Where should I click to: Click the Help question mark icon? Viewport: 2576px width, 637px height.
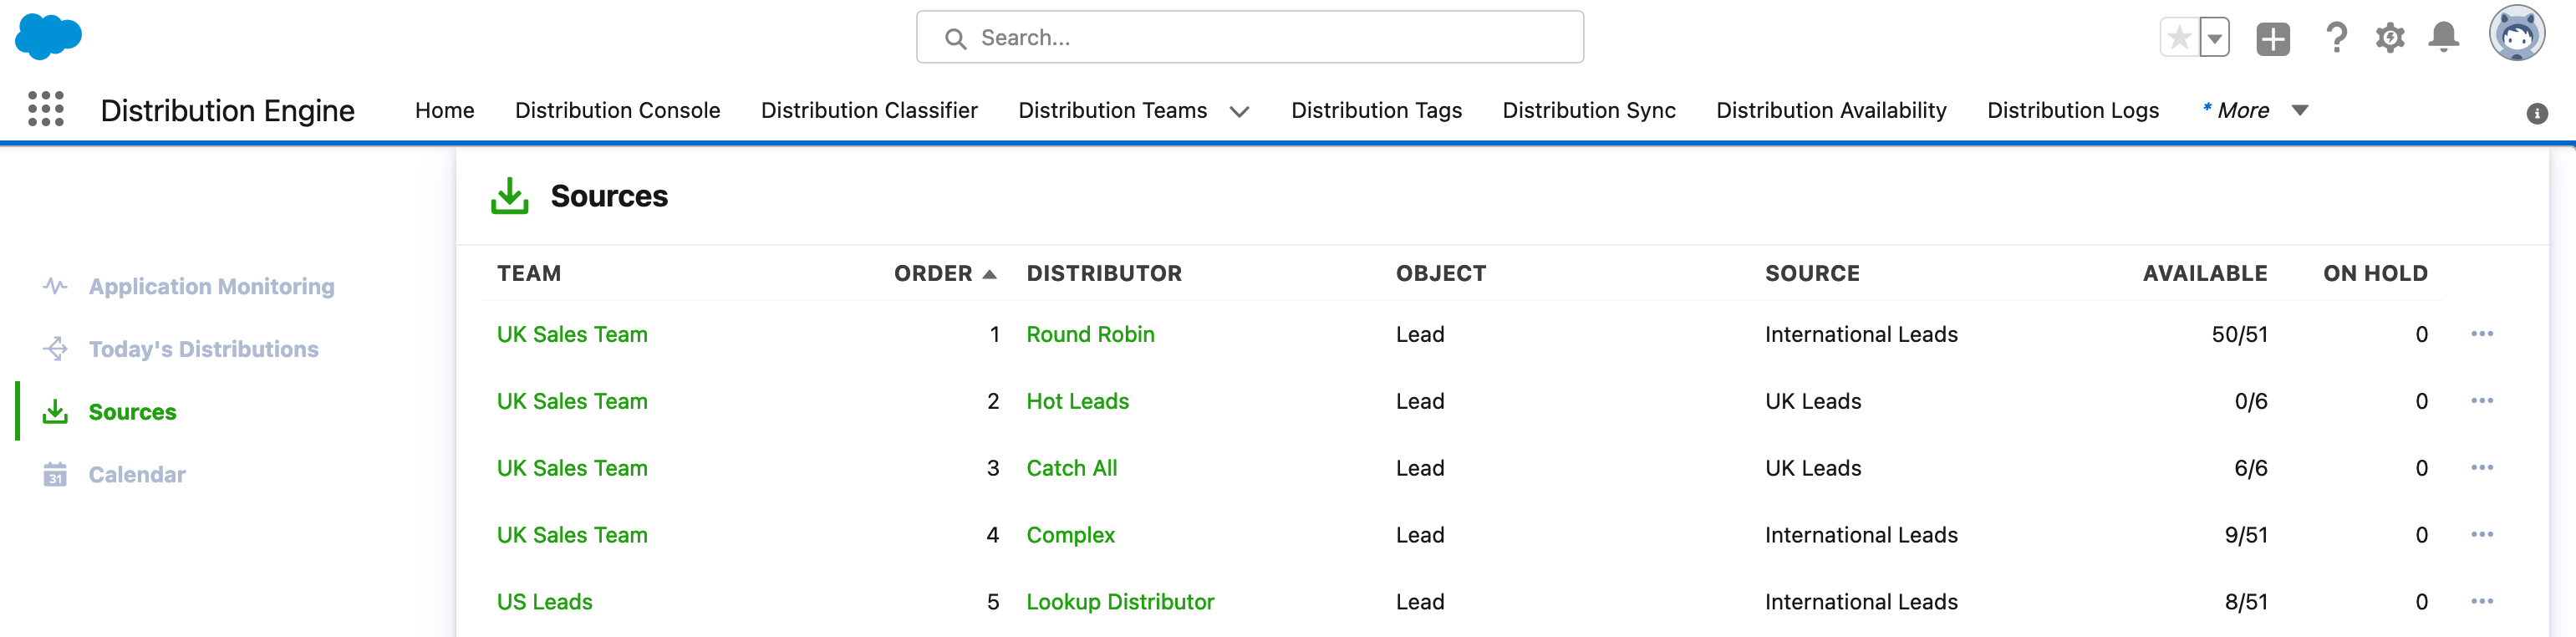tap(2336, 38)
